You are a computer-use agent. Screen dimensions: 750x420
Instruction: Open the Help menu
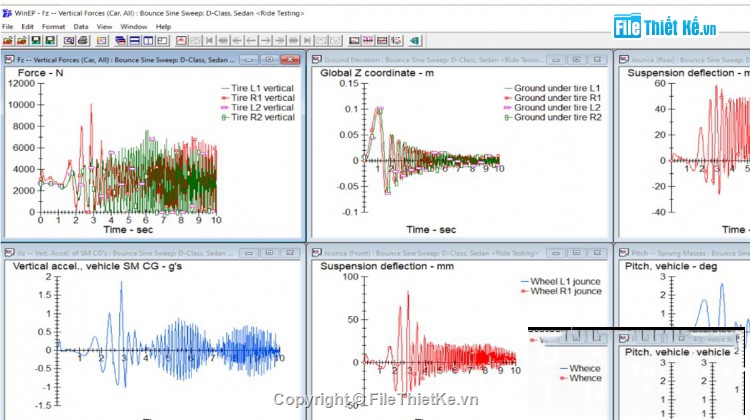click(163, 27)
